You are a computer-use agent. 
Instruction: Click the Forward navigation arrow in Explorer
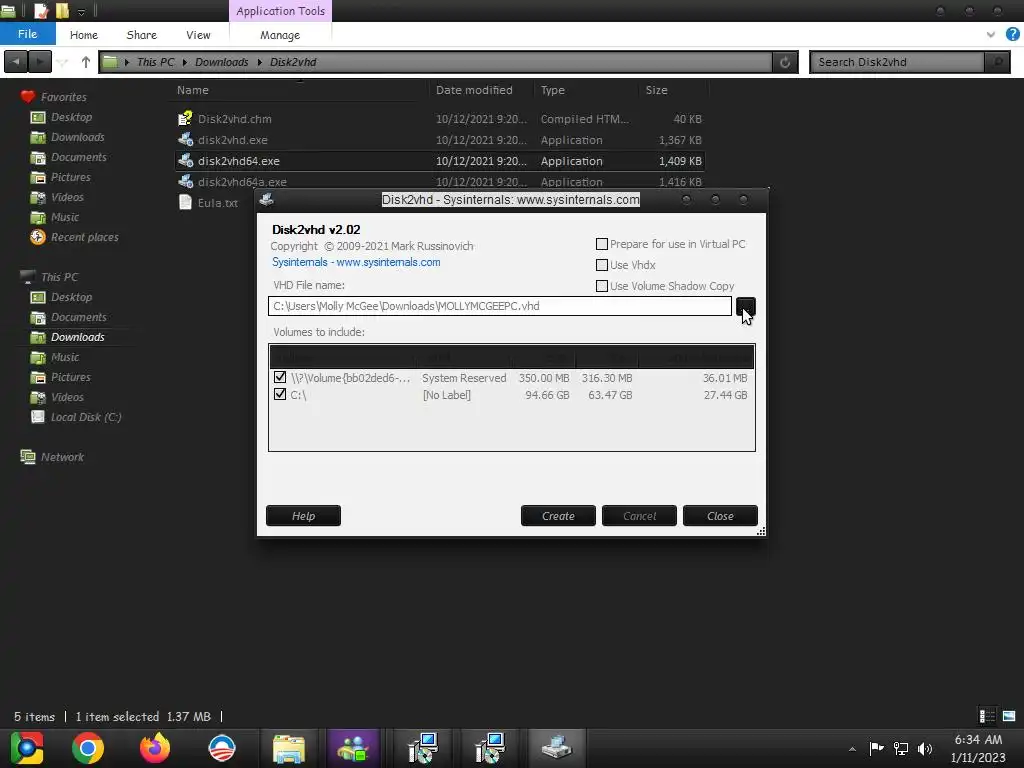tap(40, 62)
